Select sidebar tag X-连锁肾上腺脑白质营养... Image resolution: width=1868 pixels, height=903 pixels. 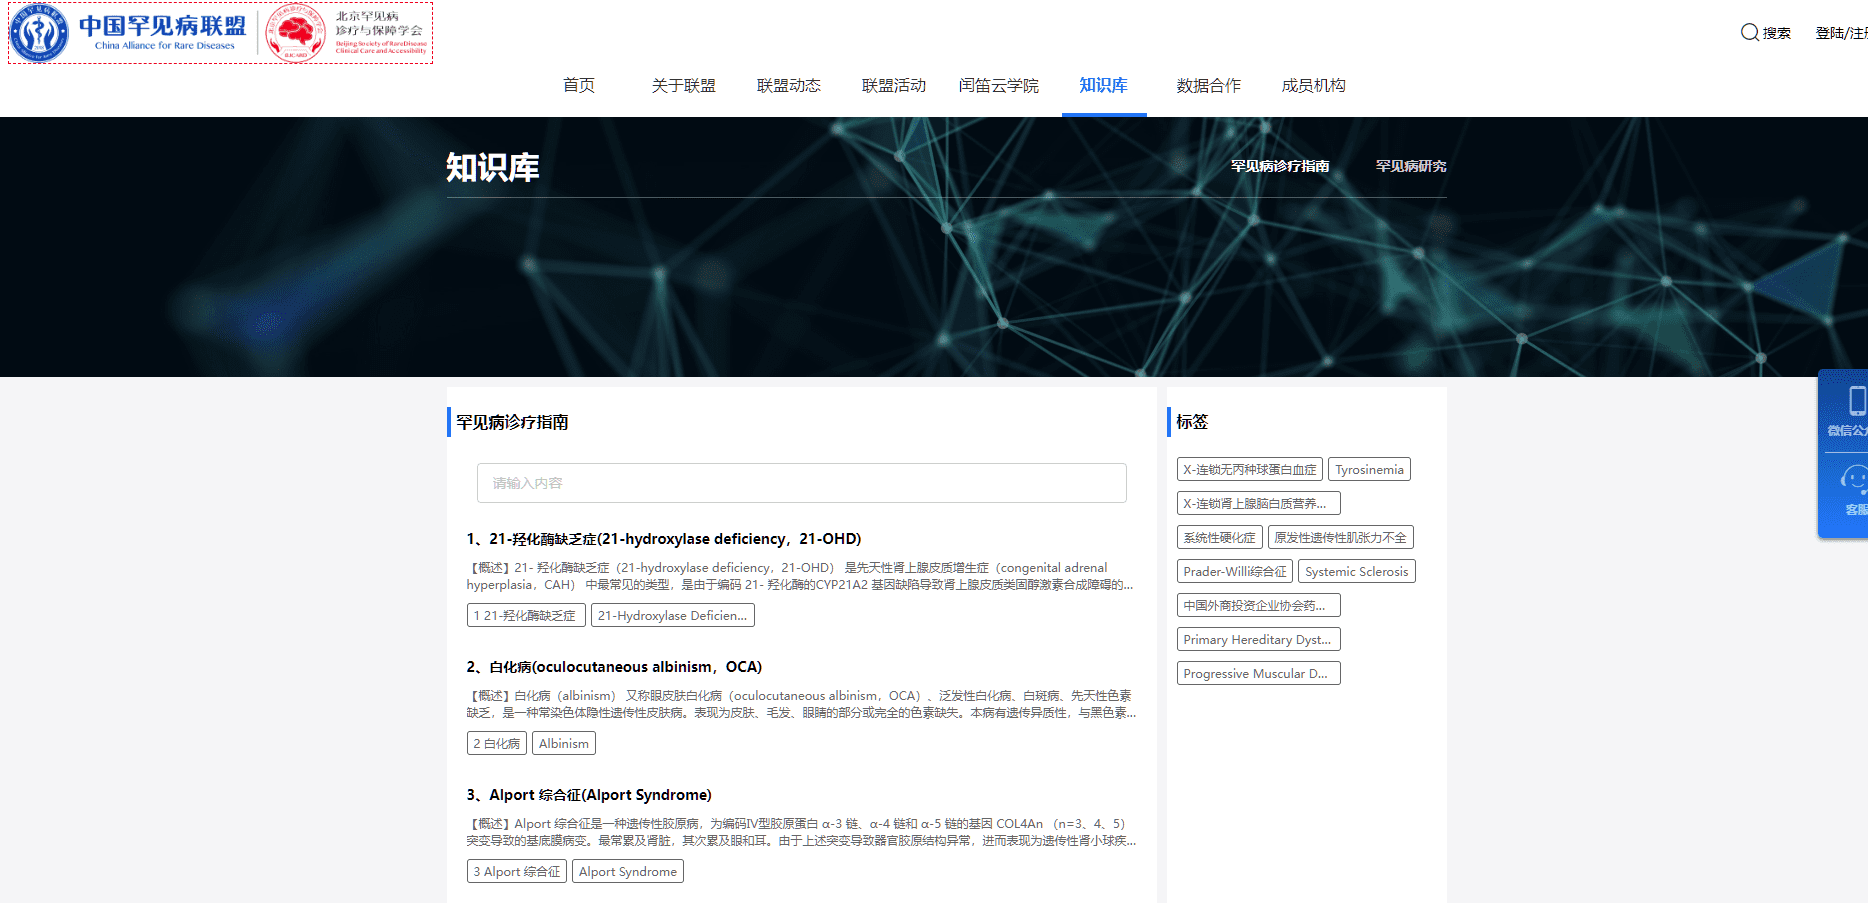click(1258, 504)
